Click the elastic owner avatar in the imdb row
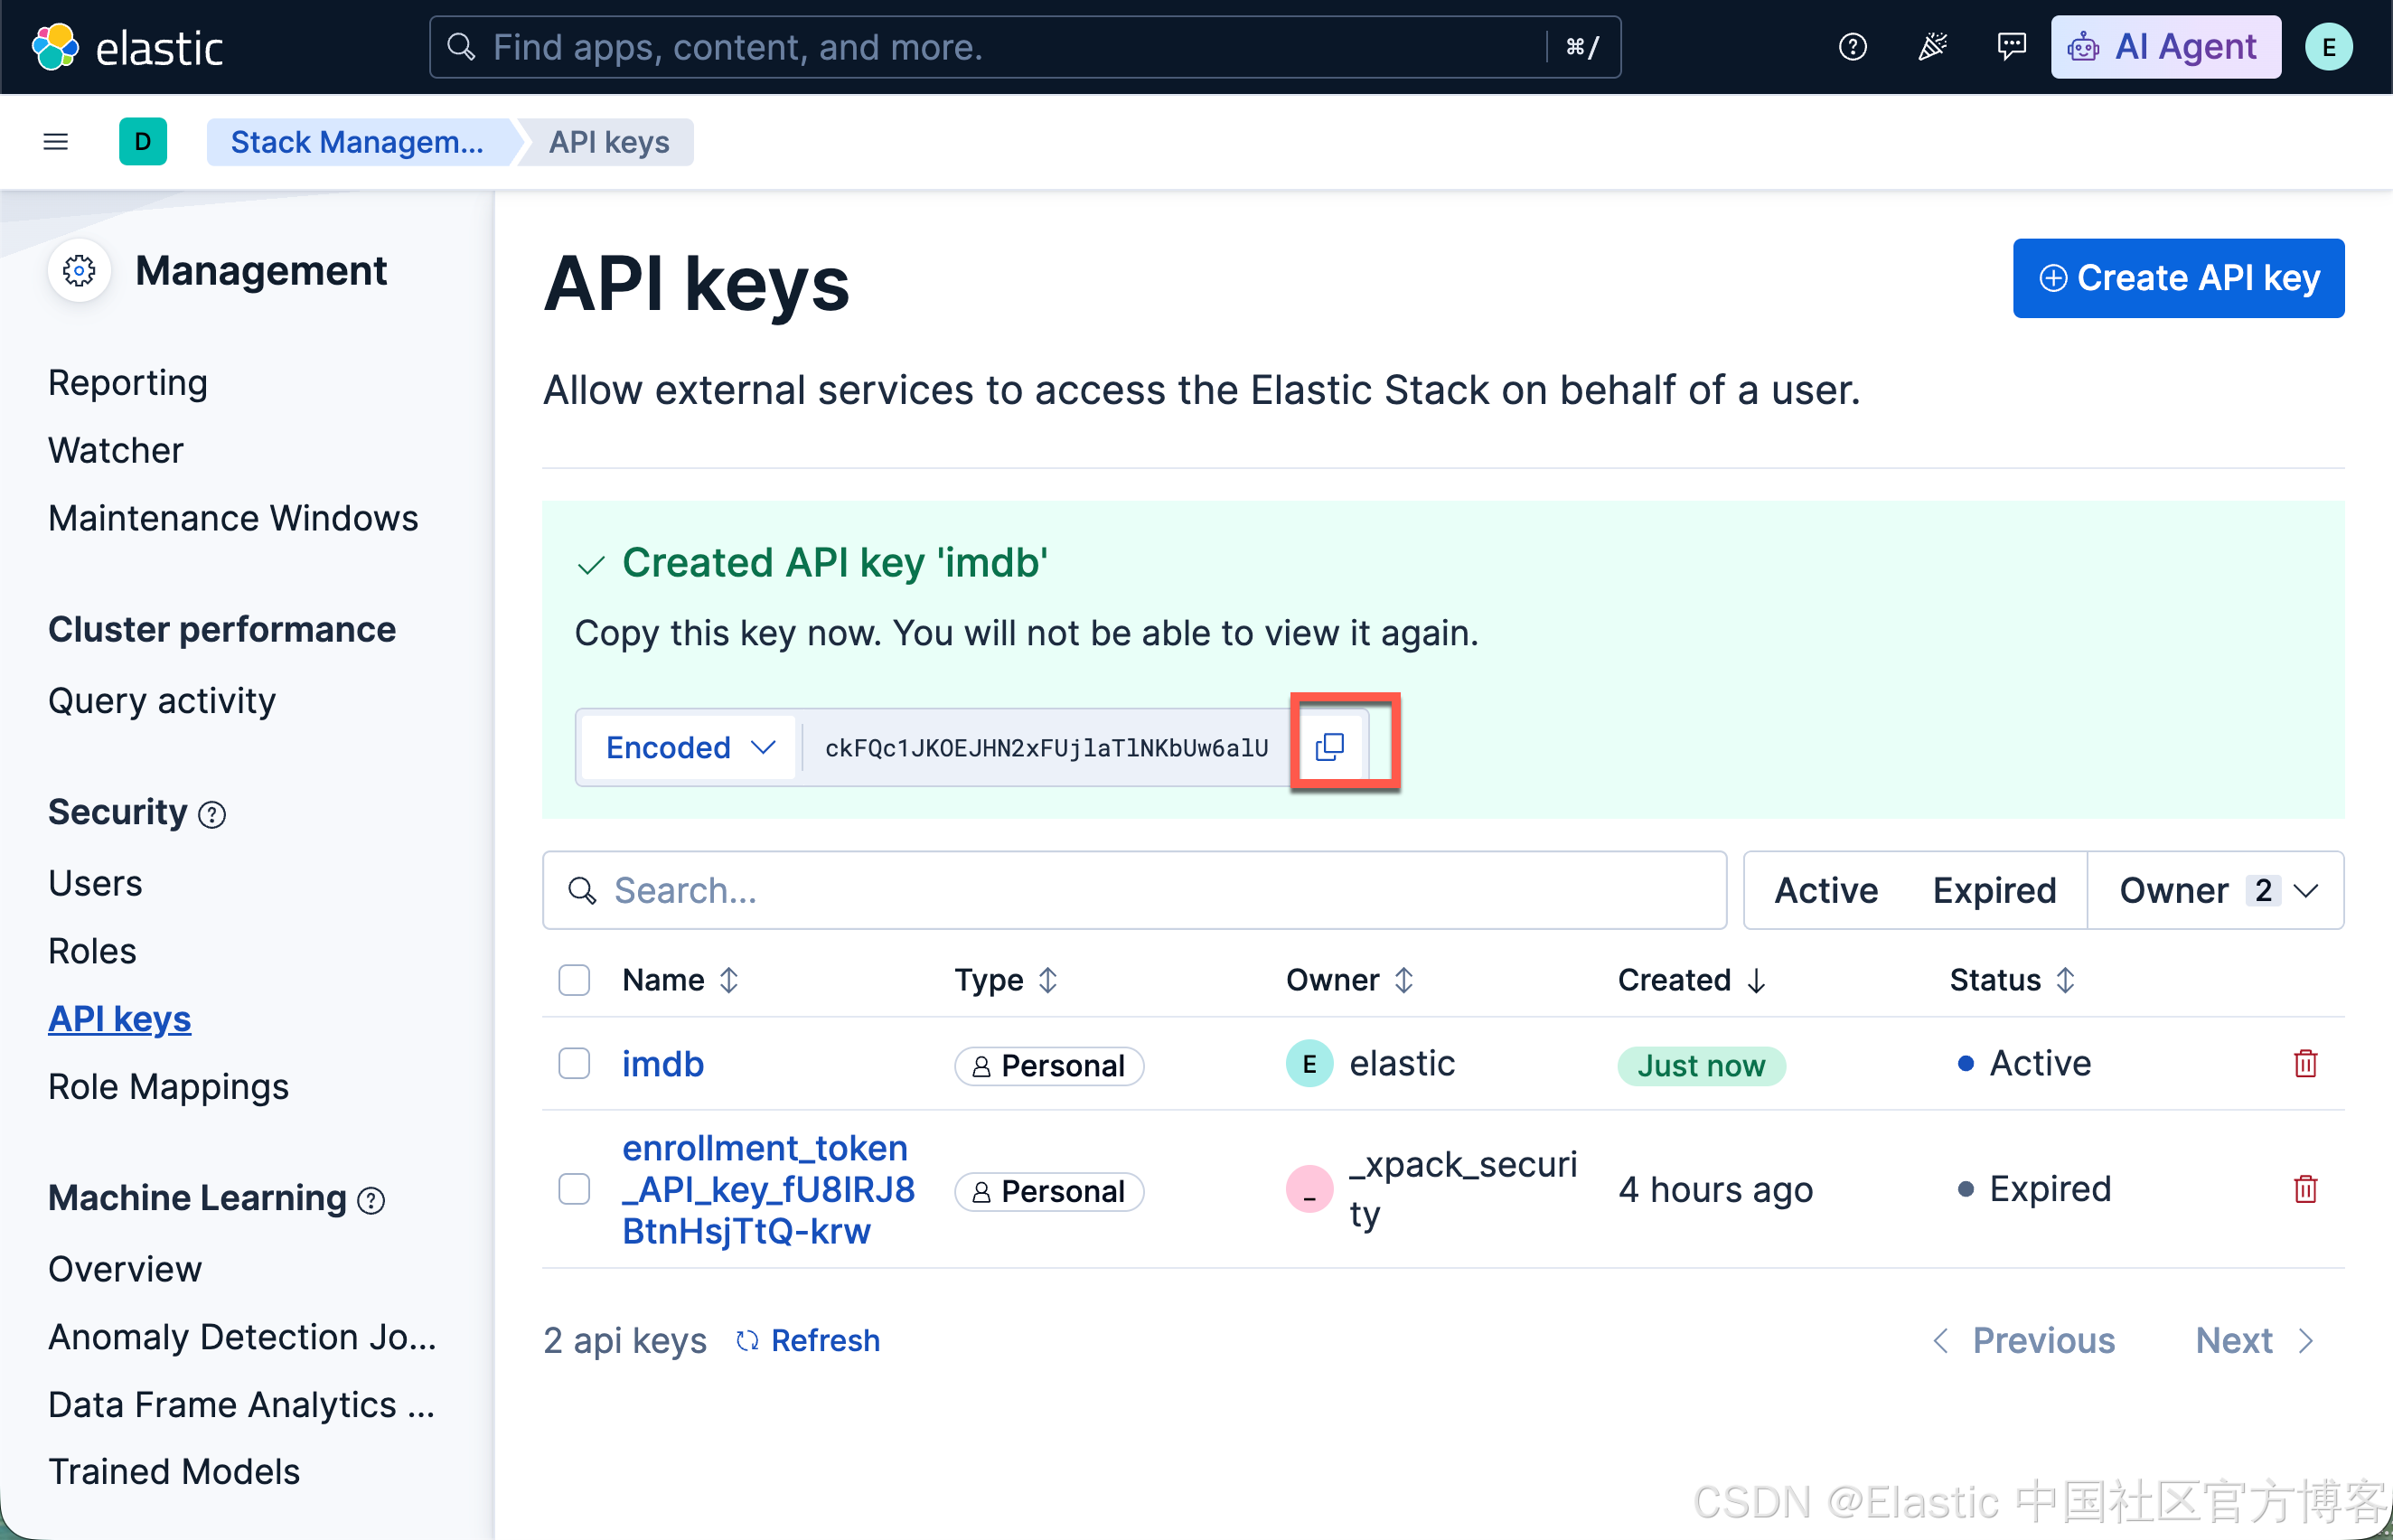 (x=1309, y=1064)
